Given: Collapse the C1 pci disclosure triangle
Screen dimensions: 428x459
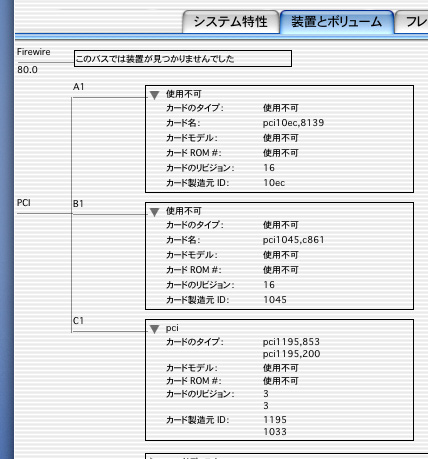Looking at the screenshot, I should pos(154,329).
